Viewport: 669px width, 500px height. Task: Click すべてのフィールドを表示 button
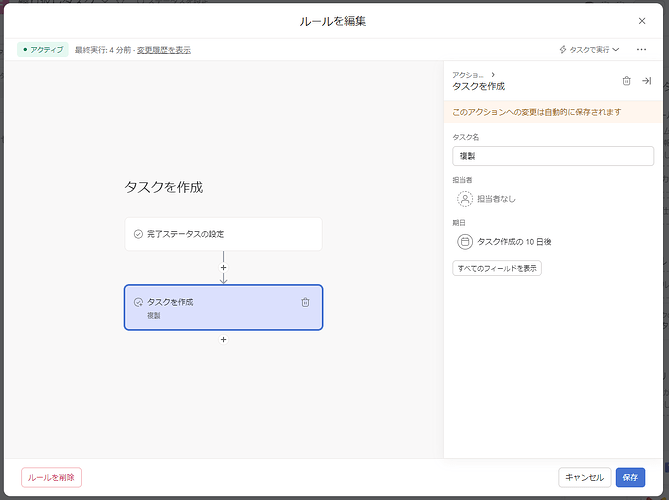point(497,268)
